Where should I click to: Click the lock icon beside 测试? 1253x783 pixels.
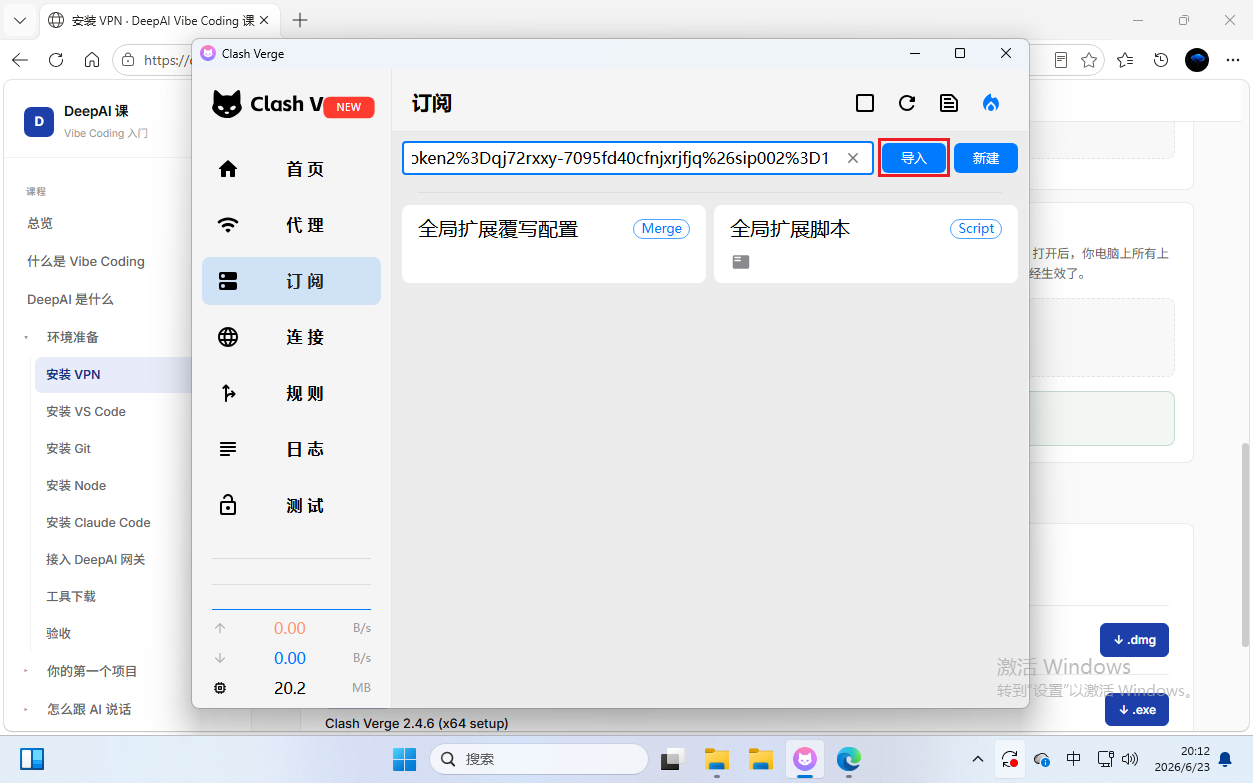point(228,505)
